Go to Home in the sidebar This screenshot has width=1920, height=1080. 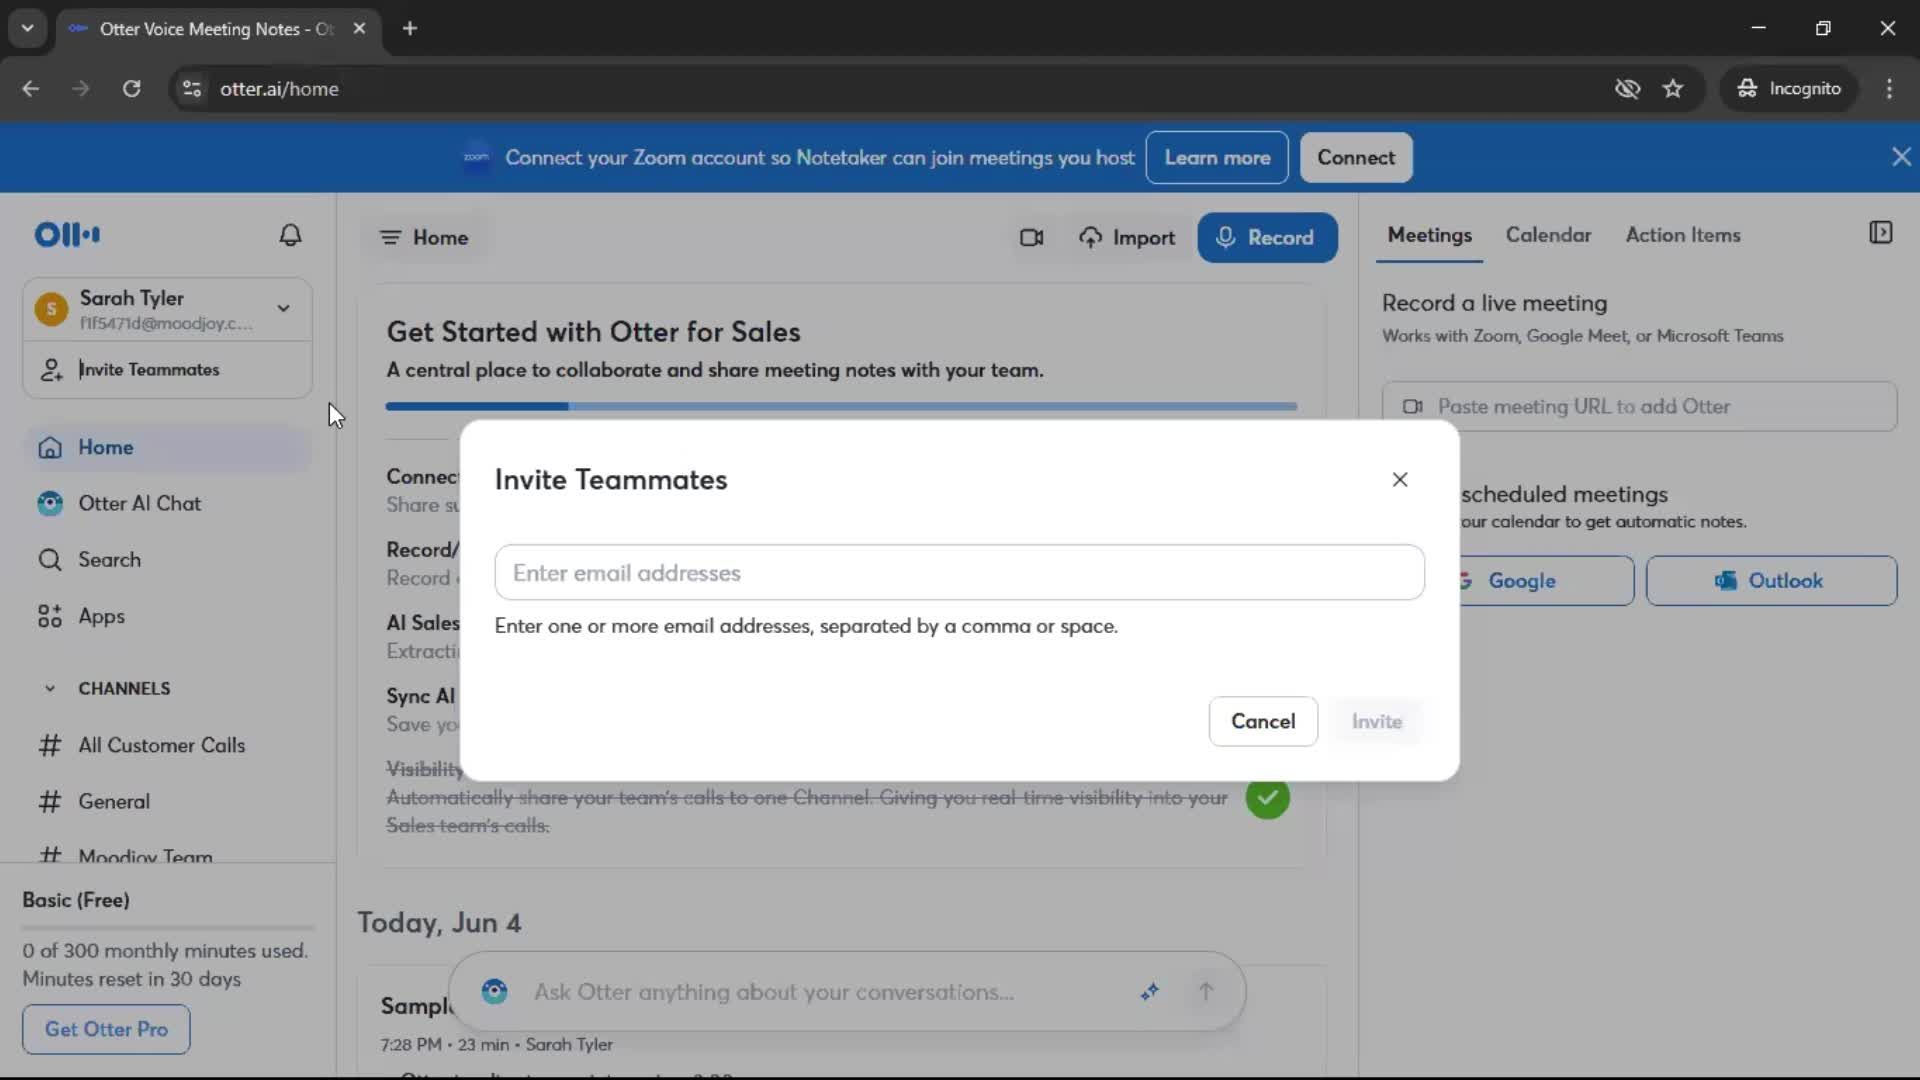(167, 447)
